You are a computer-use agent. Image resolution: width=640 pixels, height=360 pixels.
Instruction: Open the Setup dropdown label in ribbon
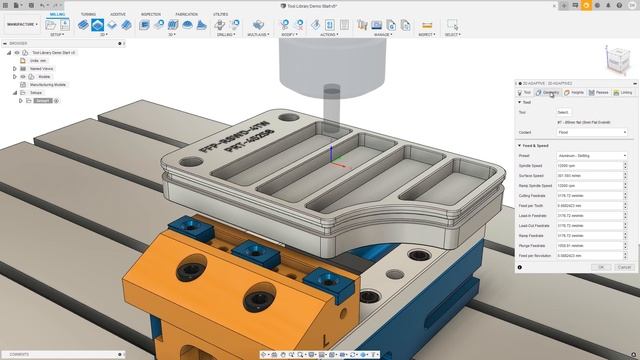tap(57, 35)
